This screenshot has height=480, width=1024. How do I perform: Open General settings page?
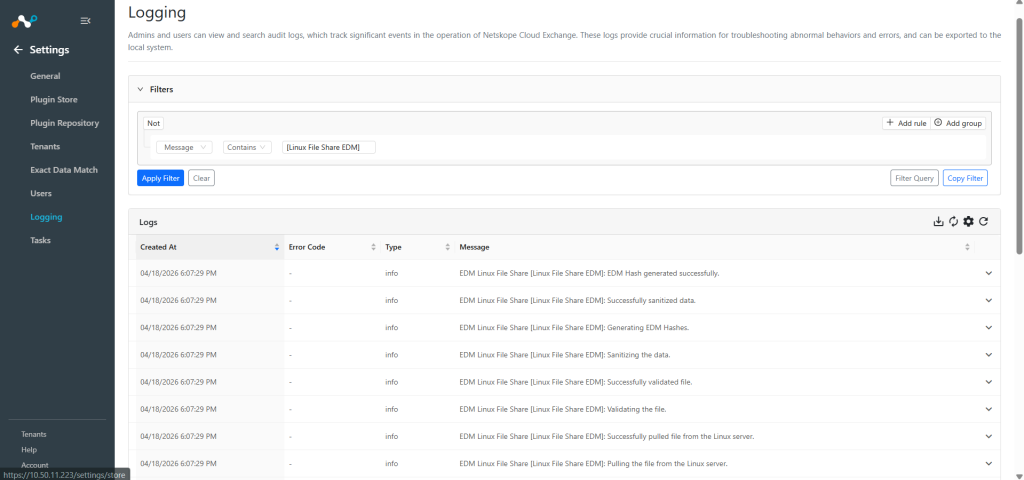pyautogui.click(x=45, y=76)
